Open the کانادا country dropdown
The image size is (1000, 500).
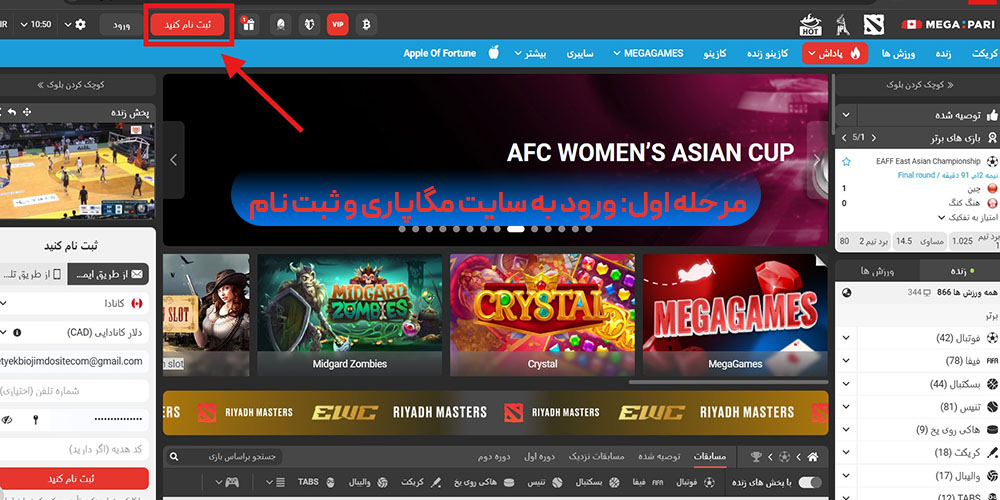pos(72,304)
